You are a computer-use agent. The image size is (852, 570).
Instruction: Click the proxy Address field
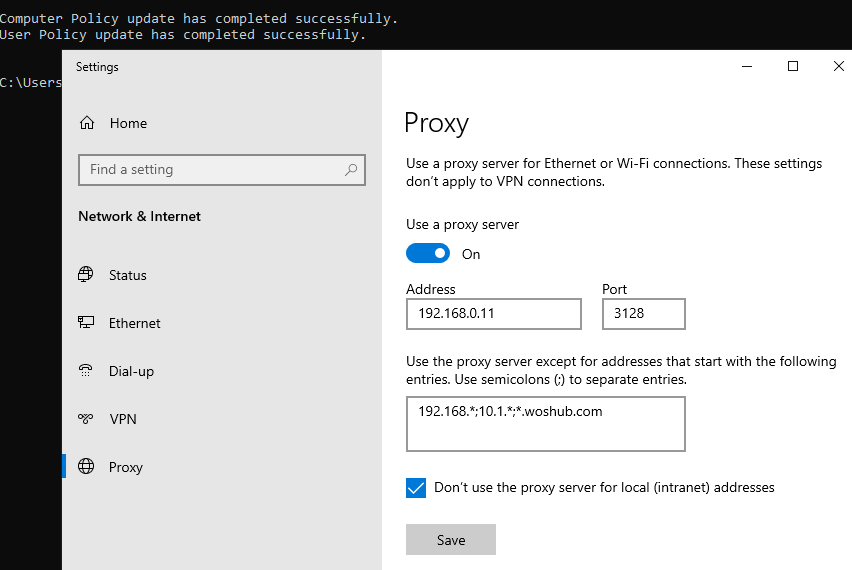[494, 314]
